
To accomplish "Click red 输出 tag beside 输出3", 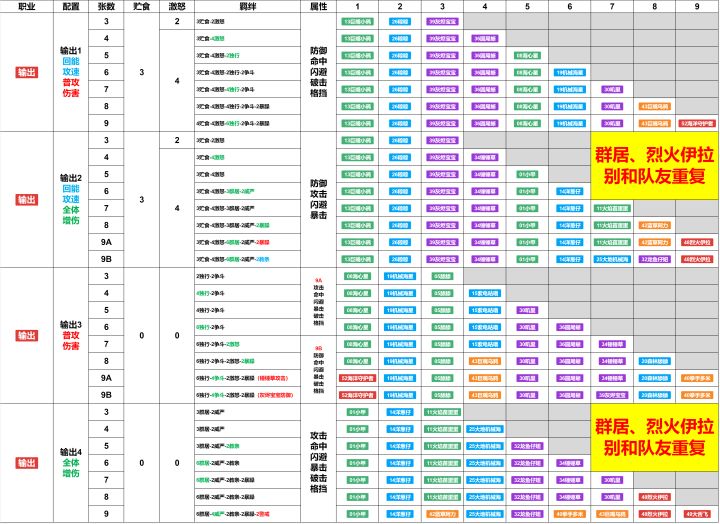I will pos(27,336).
